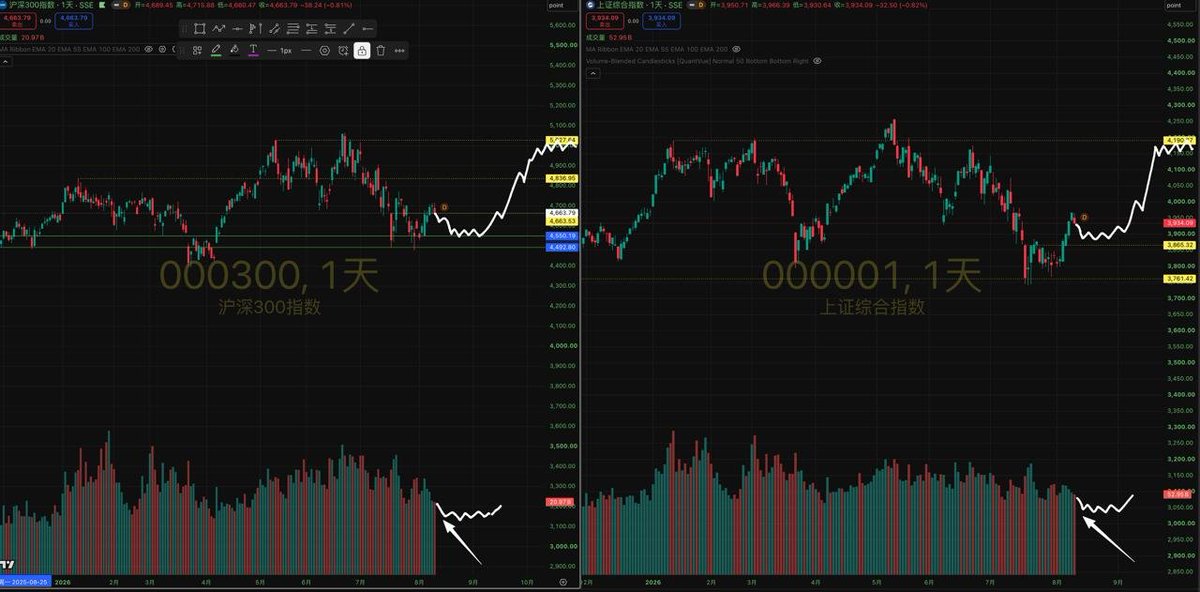Select the flag marker drawing tool
This screenshot has height=592, width=1200.
[x=255, y=28]
